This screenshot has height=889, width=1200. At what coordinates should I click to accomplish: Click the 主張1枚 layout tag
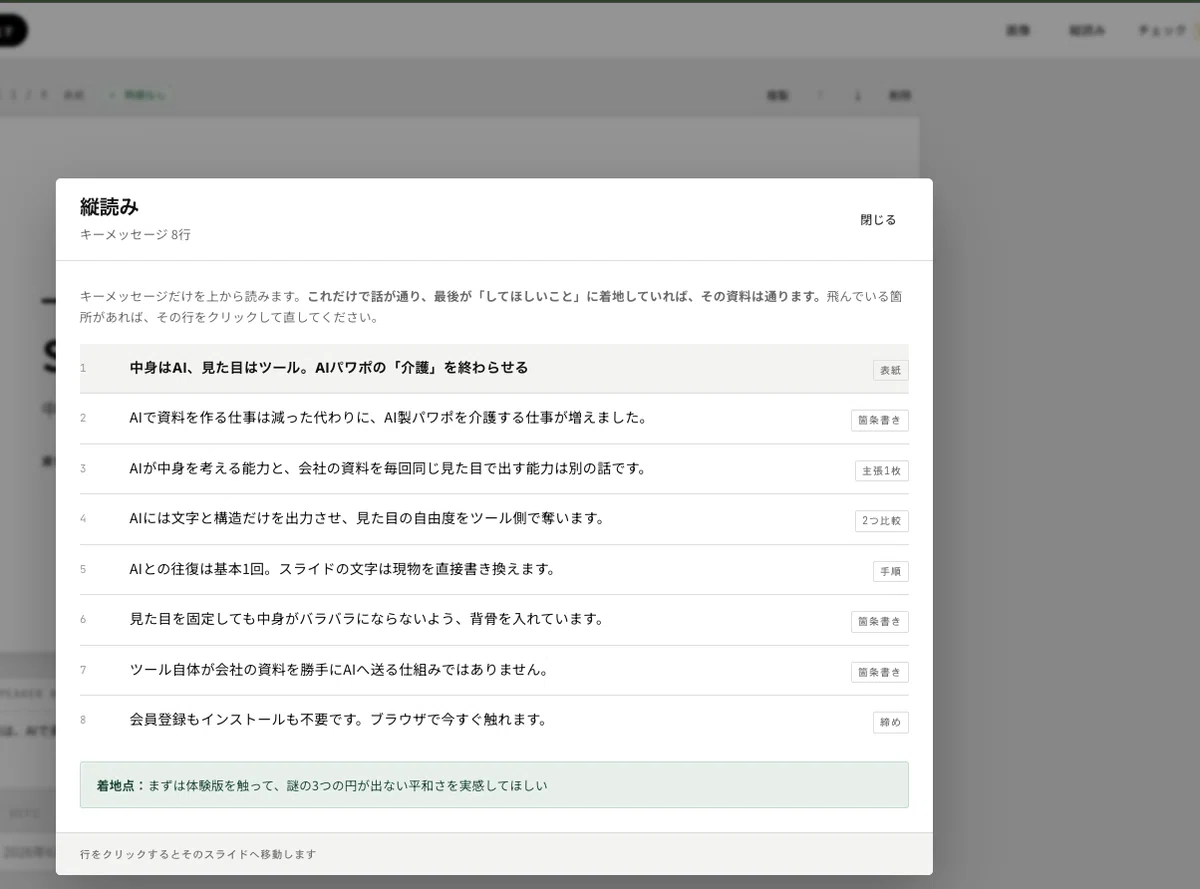tap(881, 471)
